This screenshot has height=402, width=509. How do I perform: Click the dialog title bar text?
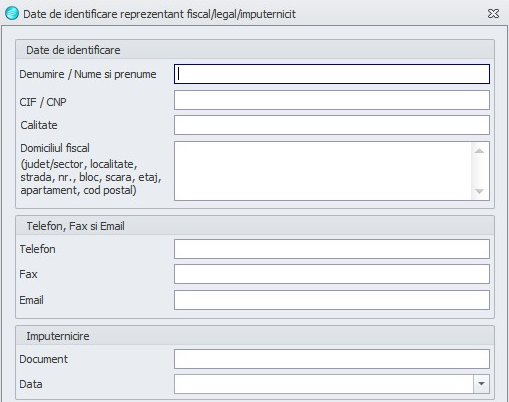click(x=159, y=14)
